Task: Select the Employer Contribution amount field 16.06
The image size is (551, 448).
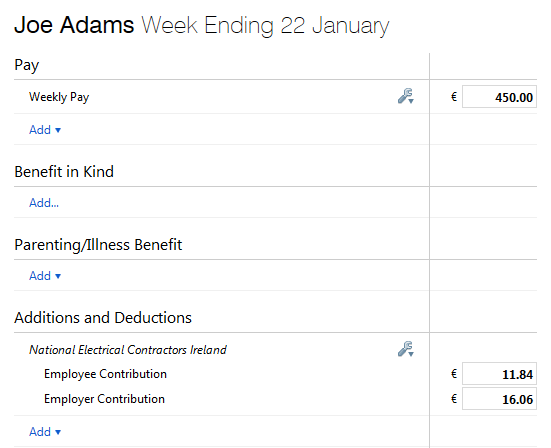Action: point(499,399)
